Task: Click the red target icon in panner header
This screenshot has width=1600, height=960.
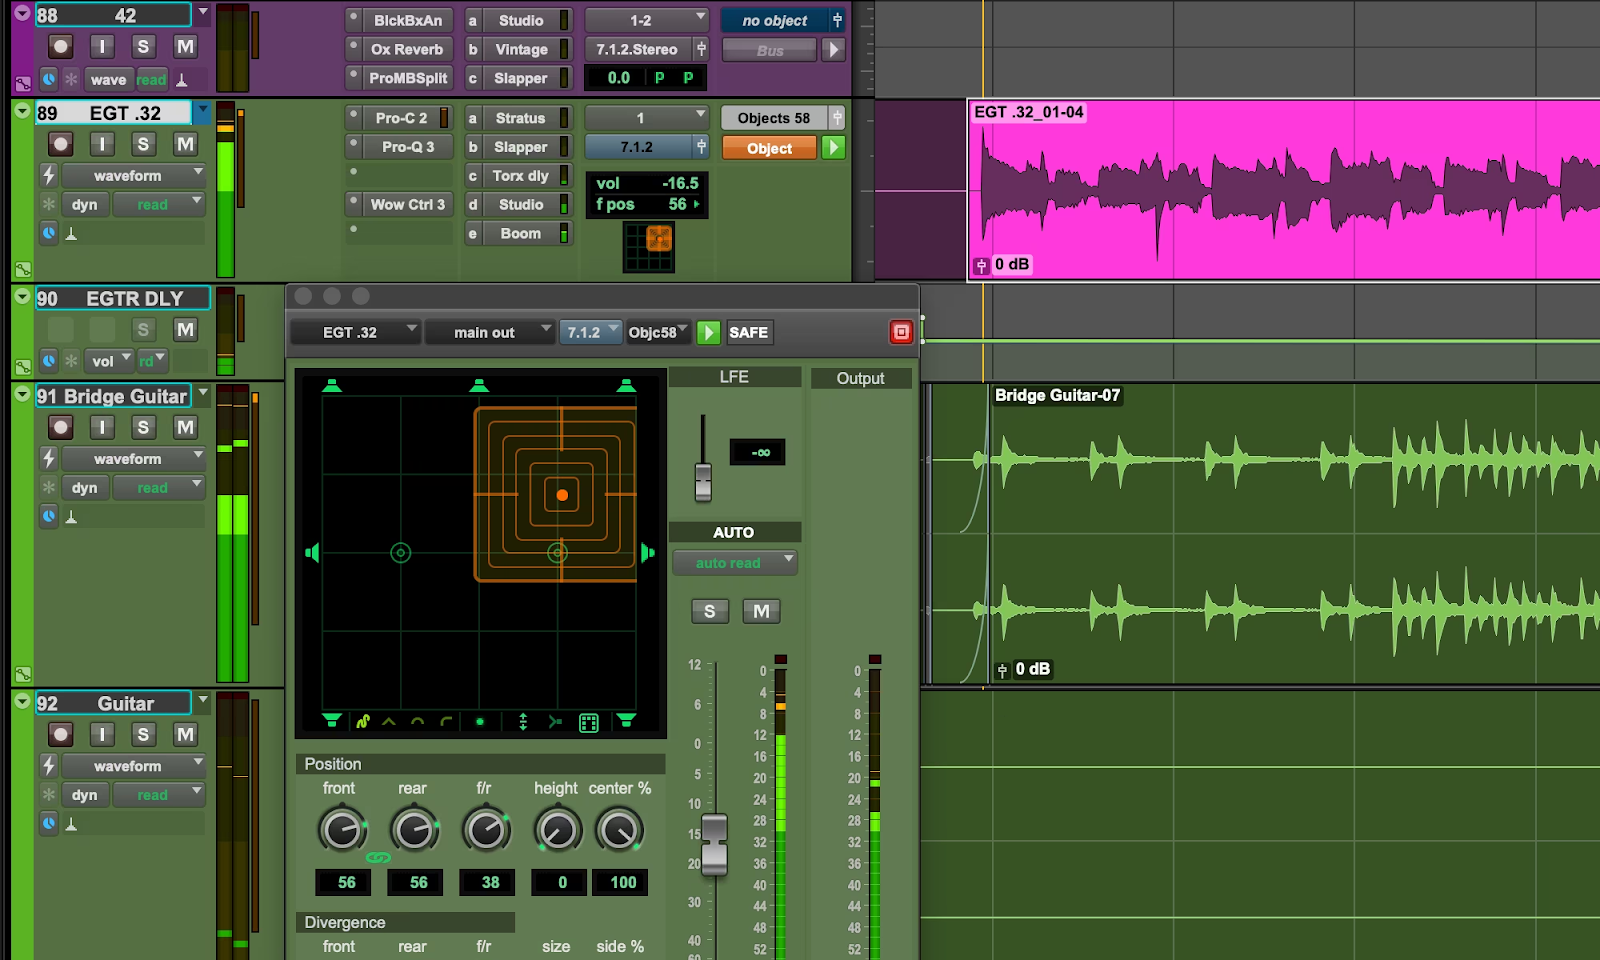Action: click(901, 332)
